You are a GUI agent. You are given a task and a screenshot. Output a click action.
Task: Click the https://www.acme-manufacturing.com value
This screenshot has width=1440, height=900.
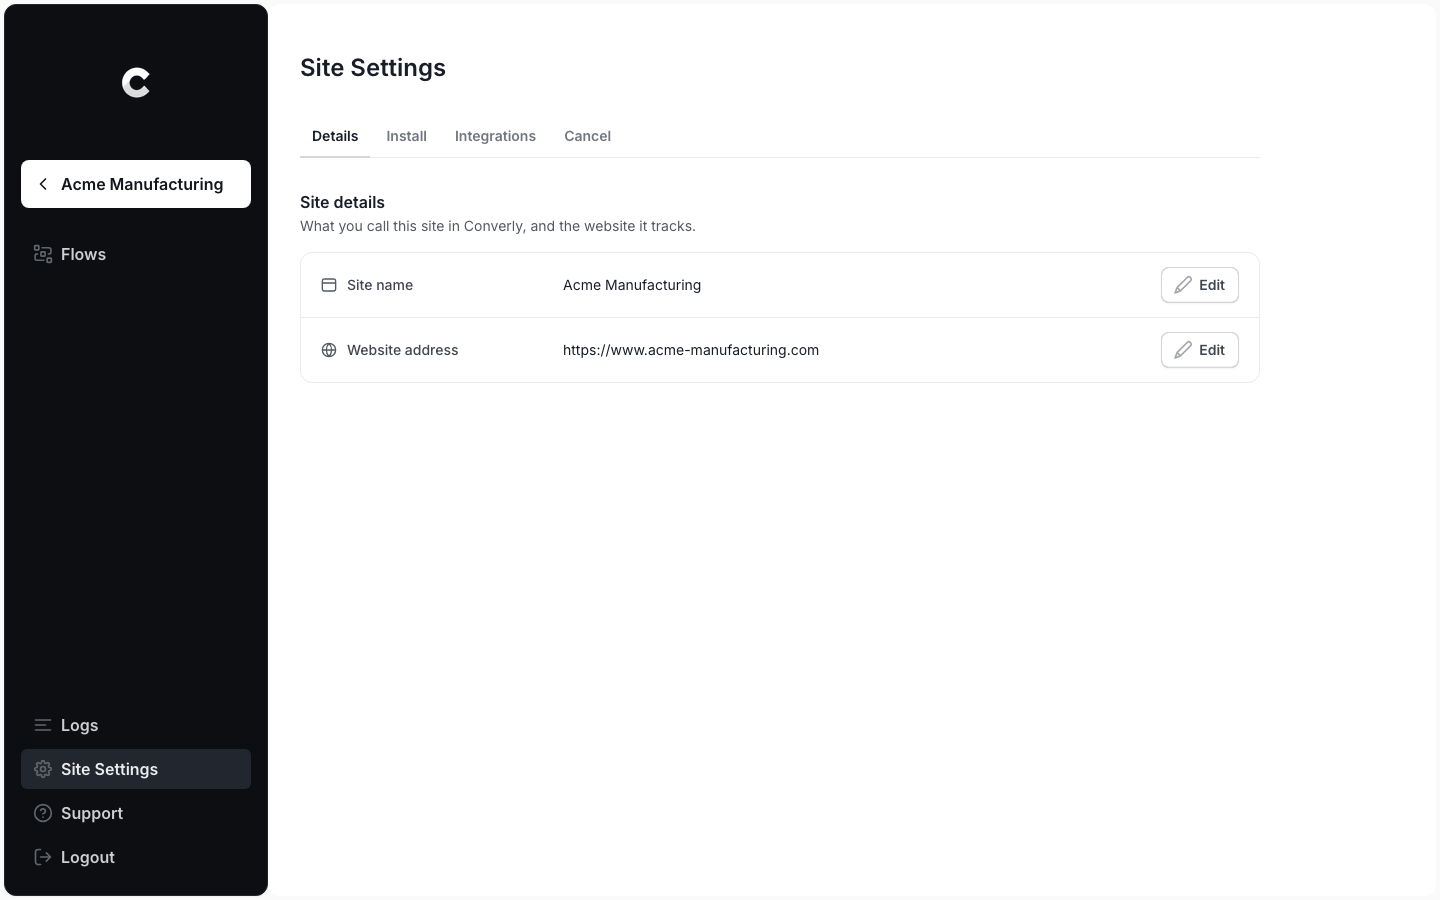[691, 350]
